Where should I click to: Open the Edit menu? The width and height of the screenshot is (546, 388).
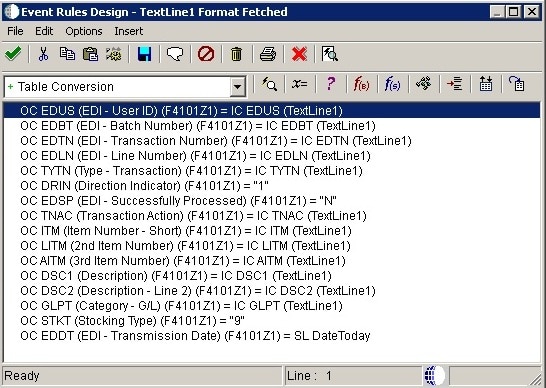coord(44,31)
